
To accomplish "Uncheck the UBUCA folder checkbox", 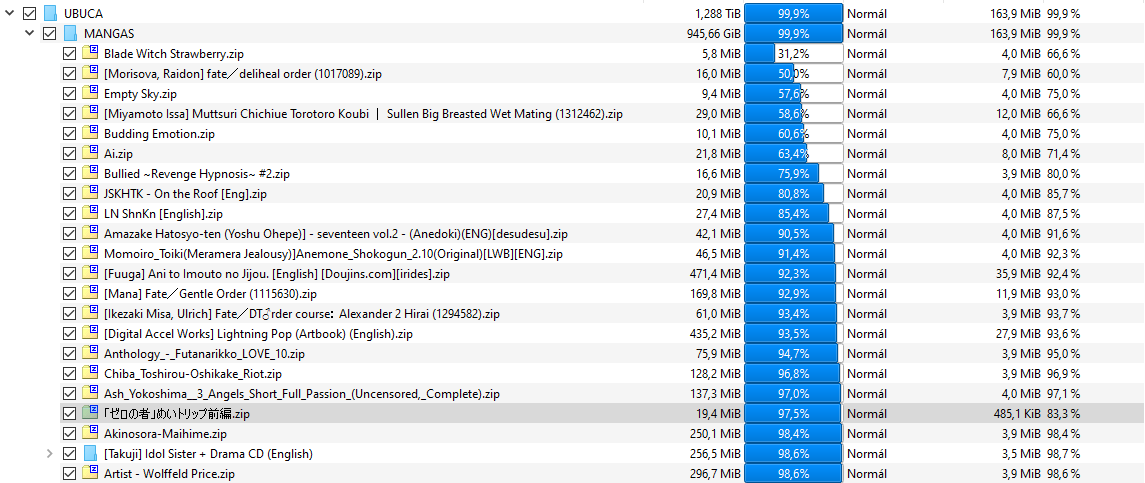I will [30, 14].
